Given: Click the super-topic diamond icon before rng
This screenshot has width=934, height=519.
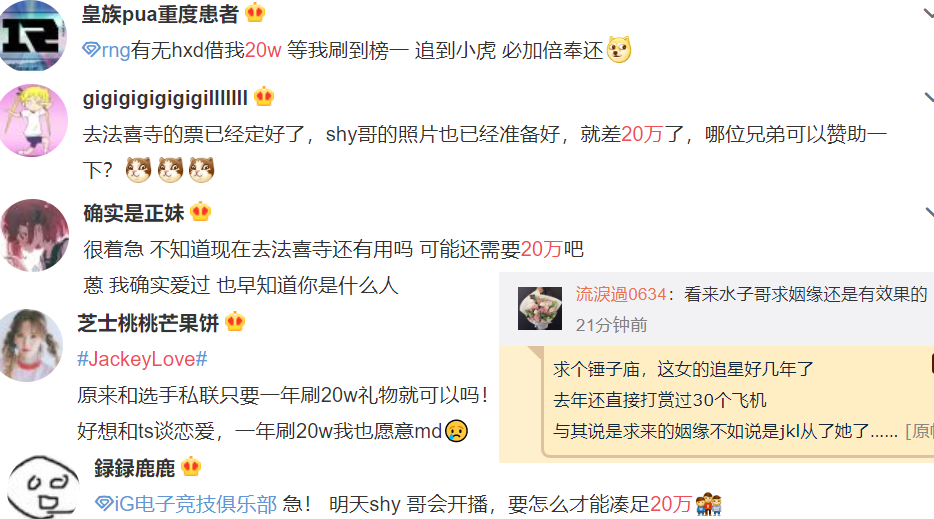Looking at the screenshot, I should [x=91, y=49].
